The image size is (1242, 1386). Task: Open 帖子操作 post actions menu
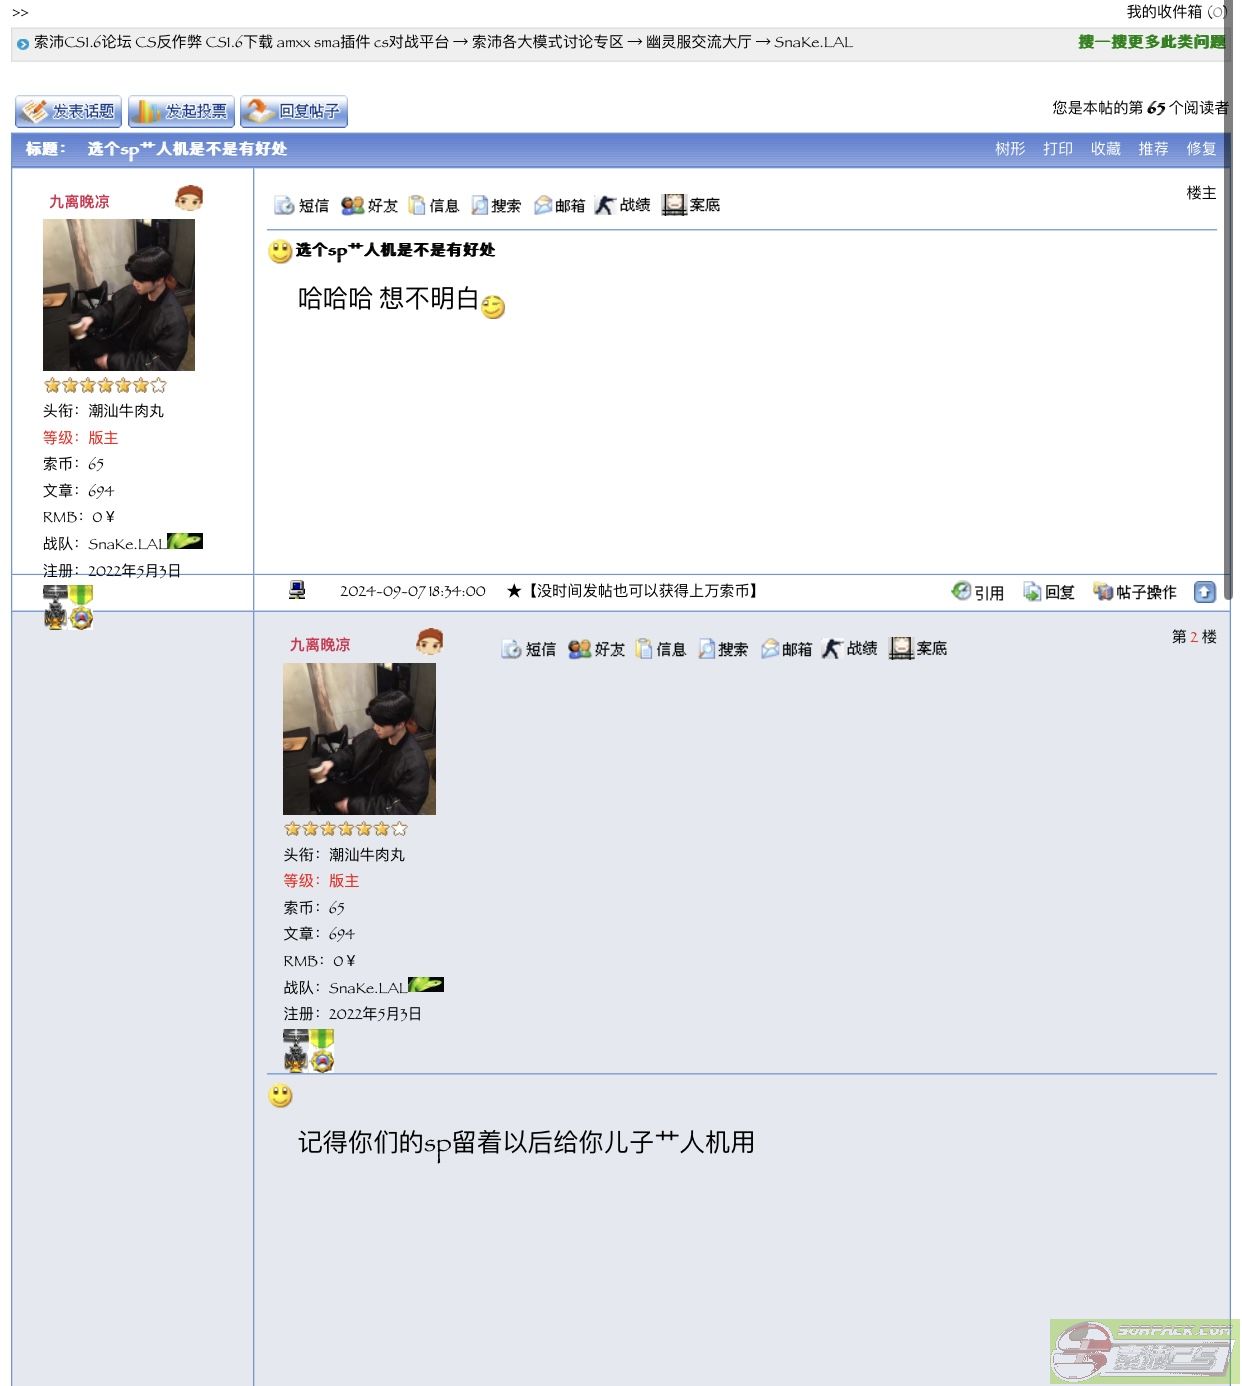pyautogui.click(x=1134, y=592)
